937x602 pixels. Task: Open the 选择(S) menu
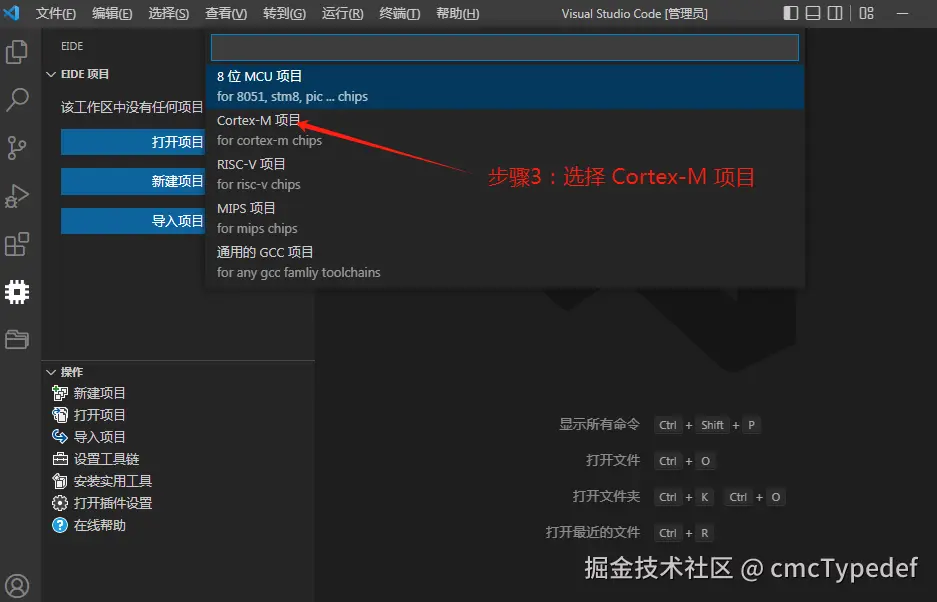[169, 13]
